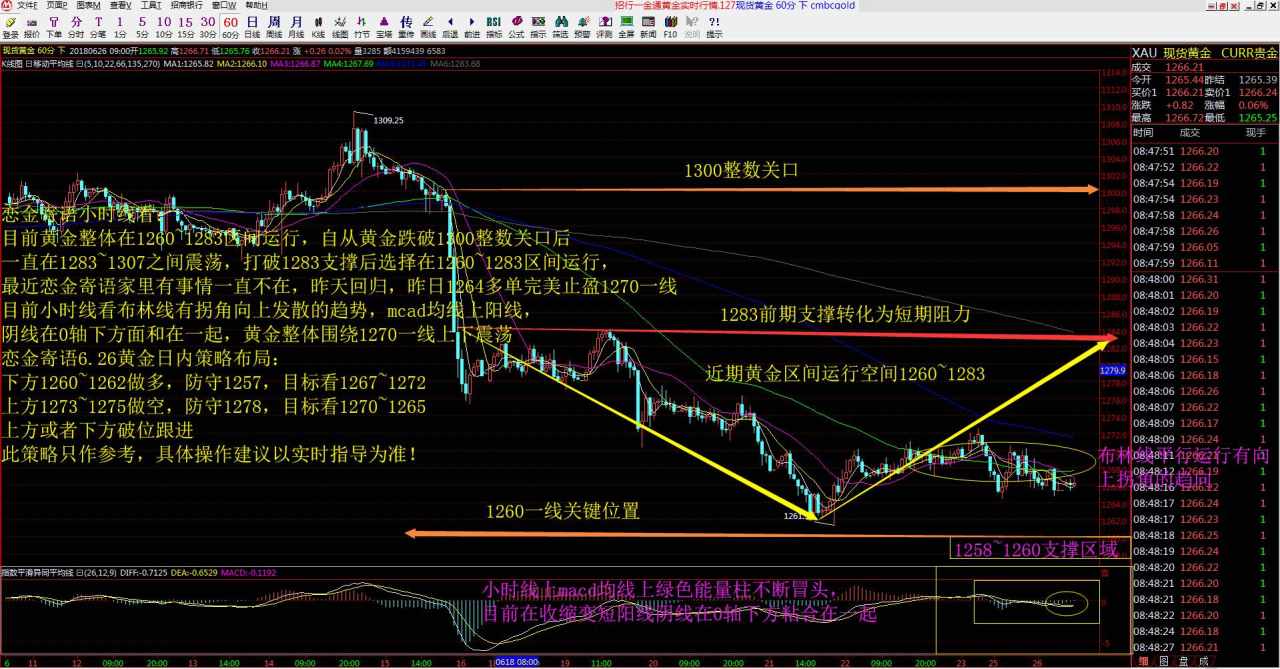This screenshot has width=1280, height=669.
Task: Open the 图表M menu
Action: (x=88, y=6)
